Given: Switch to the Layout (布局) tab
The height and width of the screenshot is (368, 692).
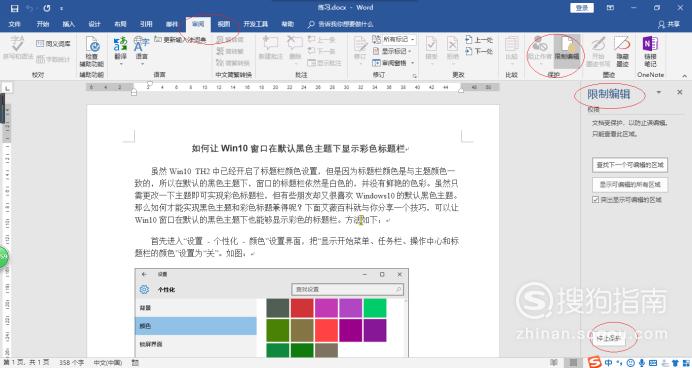Looking at the screenshot, I should pos(120,24).
